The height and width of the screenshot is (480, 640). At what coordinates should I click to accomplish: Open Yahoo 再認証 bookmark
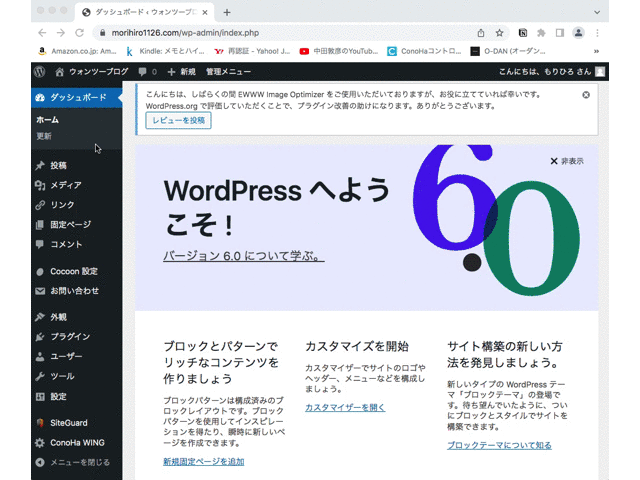click(252, 51)
